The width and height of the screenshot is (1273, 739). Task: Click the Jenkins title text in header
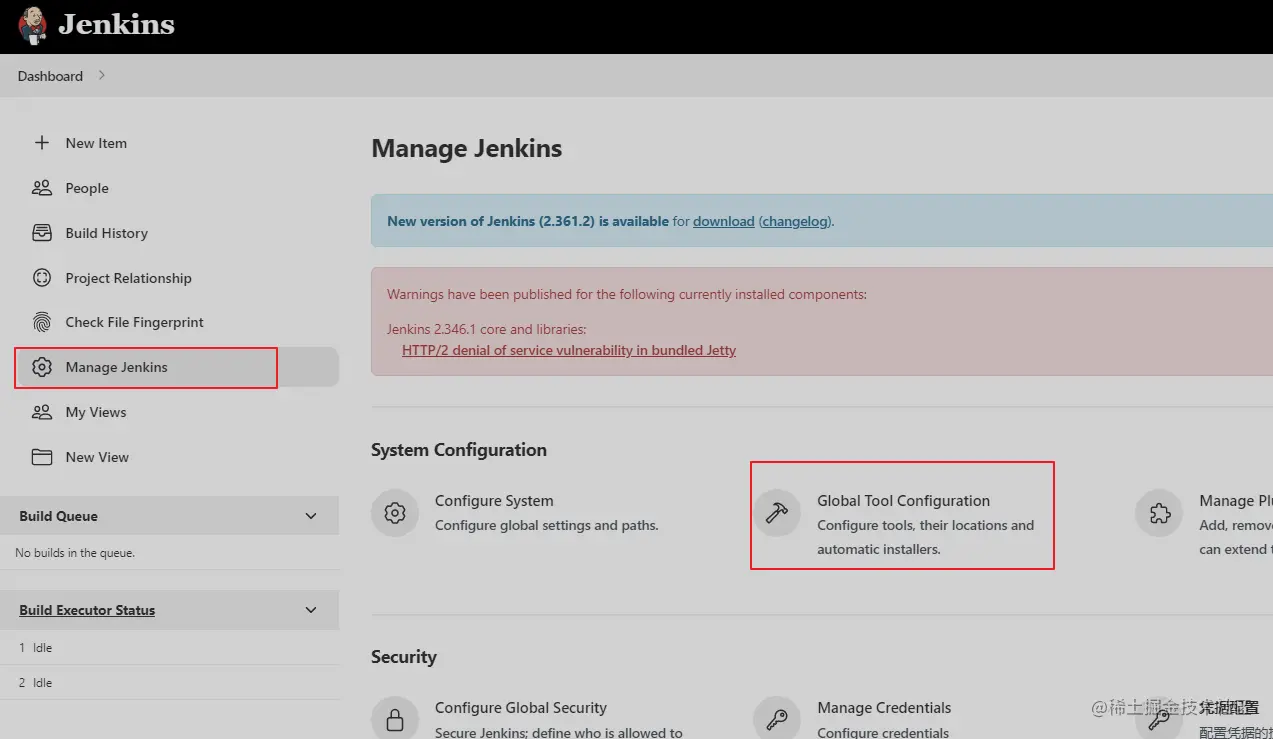point(116,24)
